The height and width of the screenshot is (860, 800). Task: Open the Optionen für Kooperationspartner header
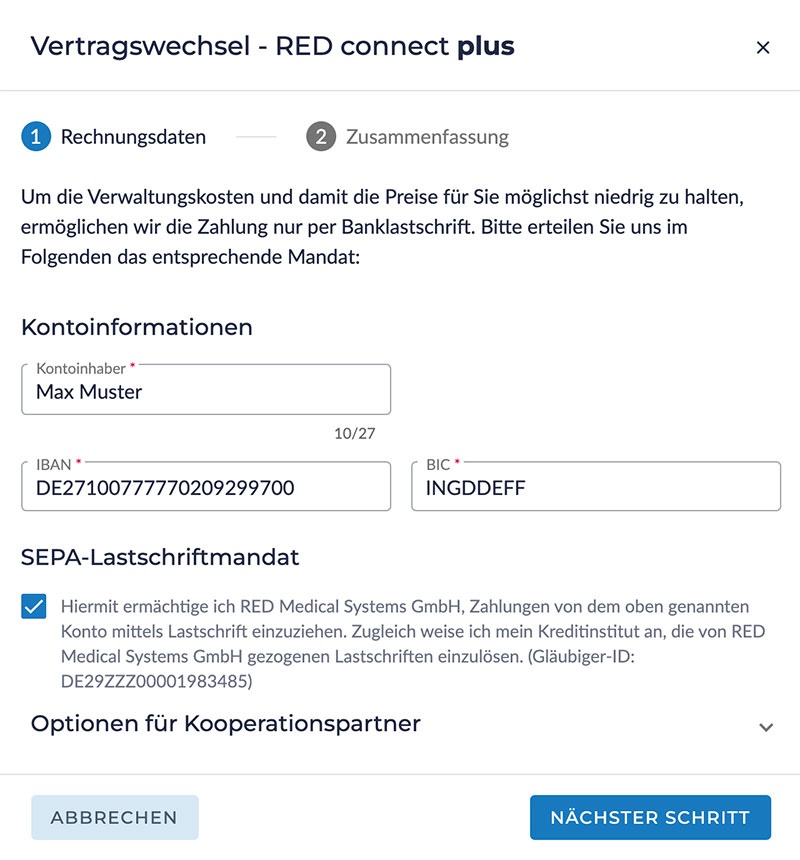(x=226, y=723)
